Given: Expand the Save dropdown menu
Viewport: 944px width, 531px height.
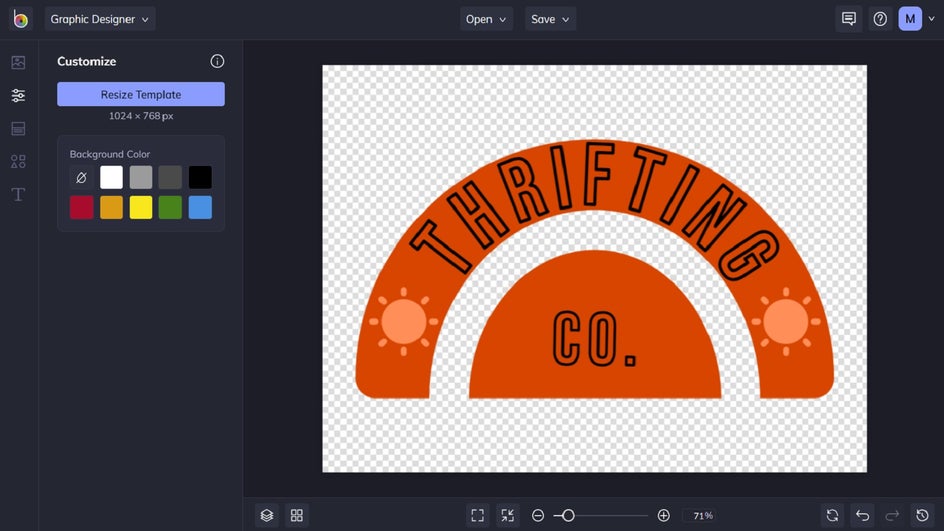Looking at the screenshot, I should click(550, 19).
